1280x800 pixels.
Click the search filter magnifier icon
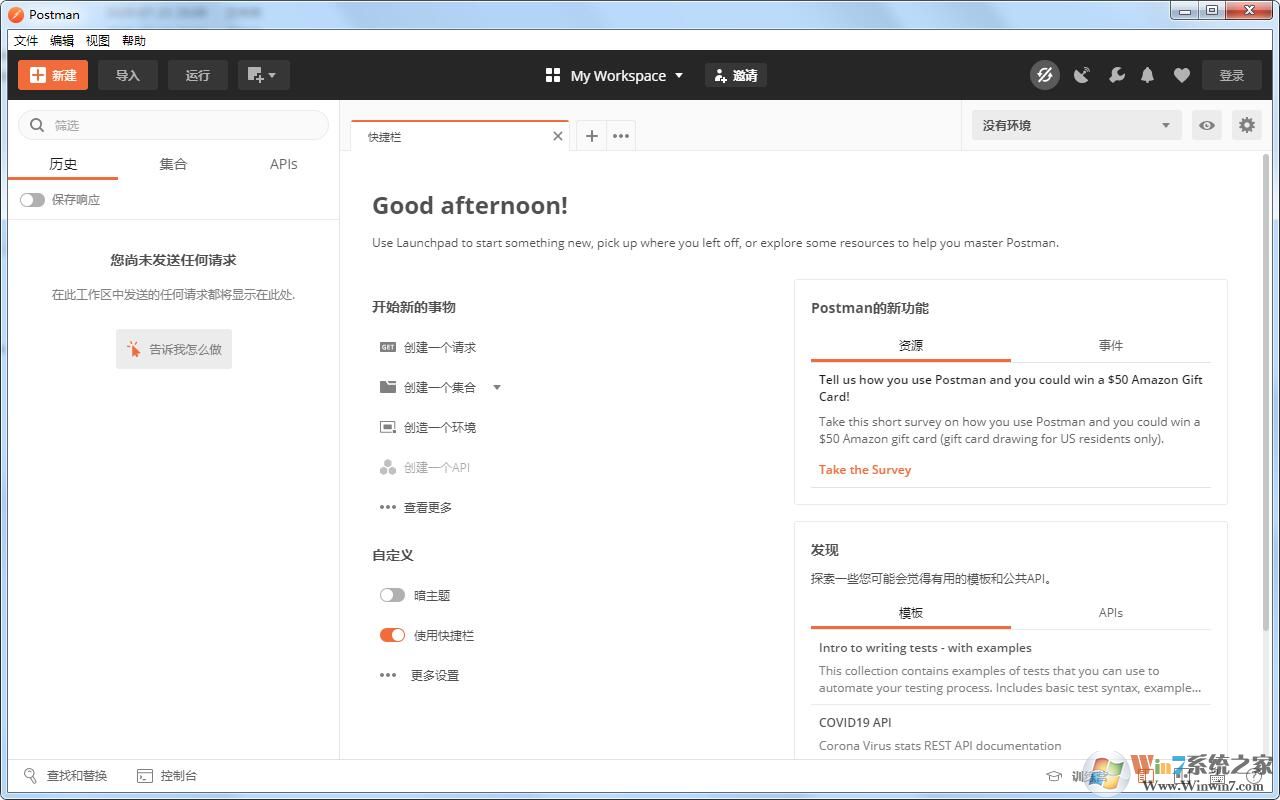[37, 124]
